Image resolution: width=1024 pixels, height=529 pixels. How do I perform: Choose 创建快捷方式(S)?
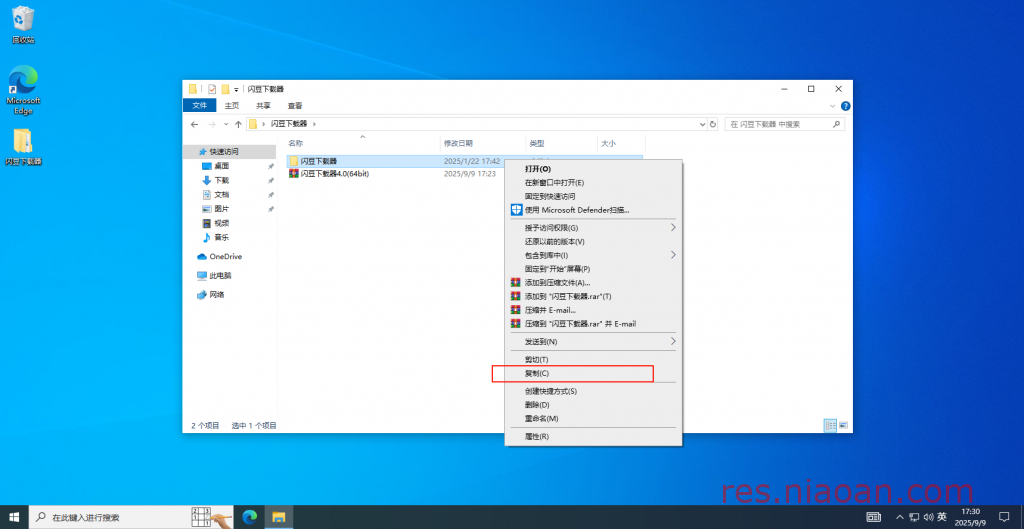(x=593, y=391)
